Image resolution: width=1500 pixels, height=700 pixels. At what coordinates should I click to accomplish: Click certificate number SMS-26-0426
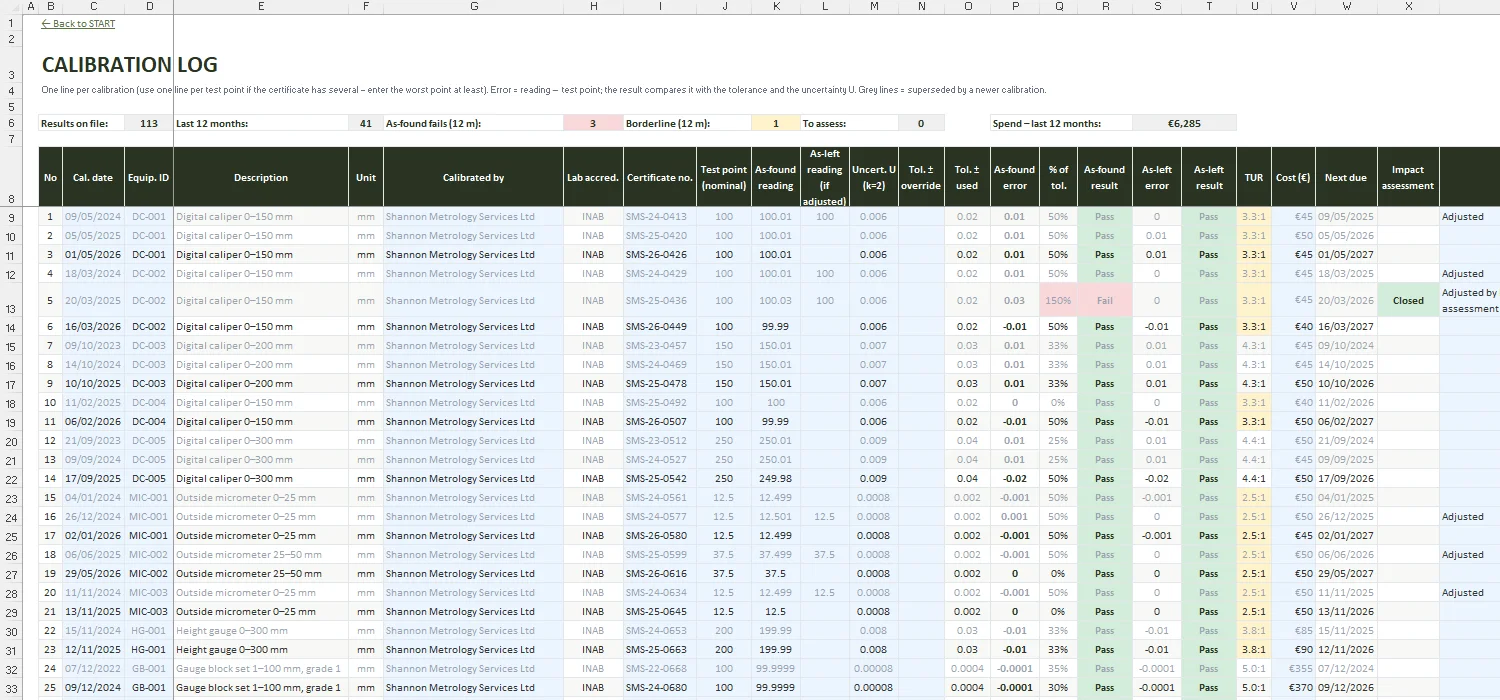click(x=660, y=254)
